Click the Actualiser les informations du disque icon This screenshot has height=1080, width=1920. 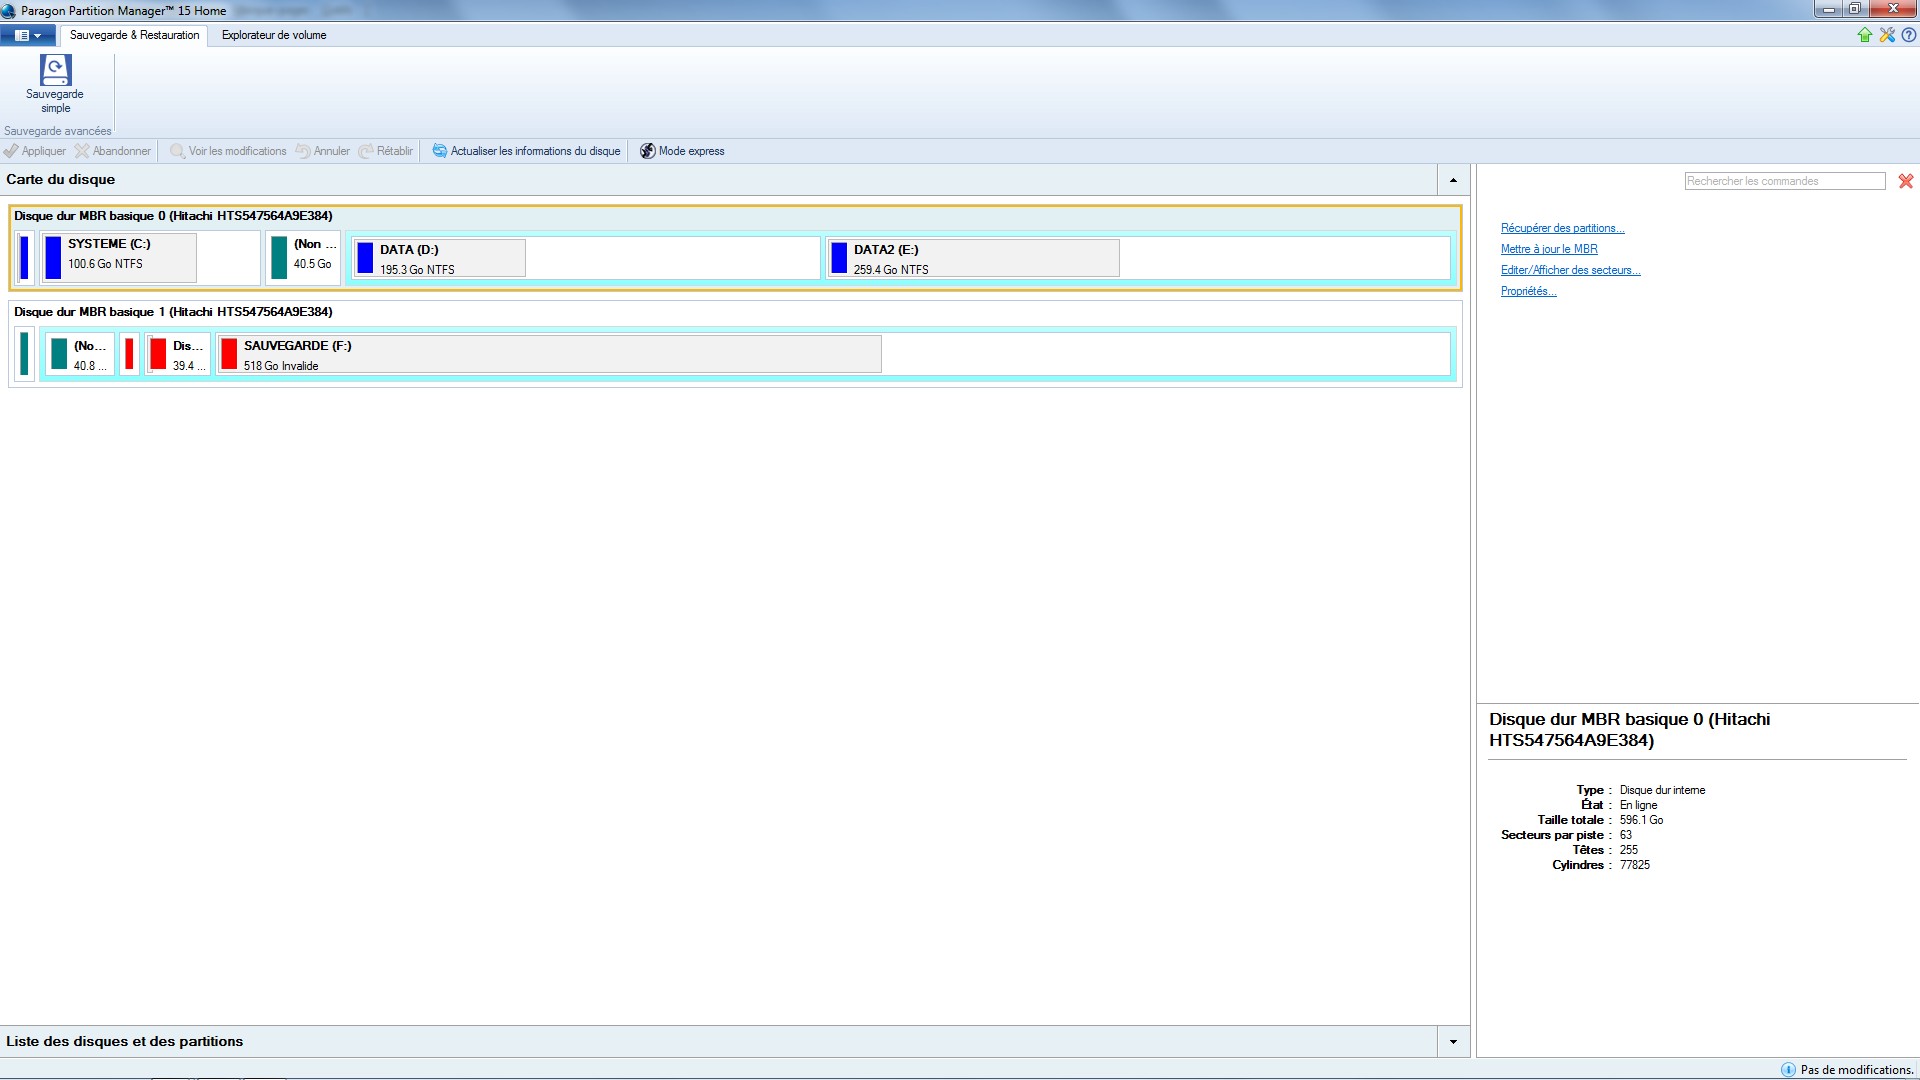(x=440, y=151)
